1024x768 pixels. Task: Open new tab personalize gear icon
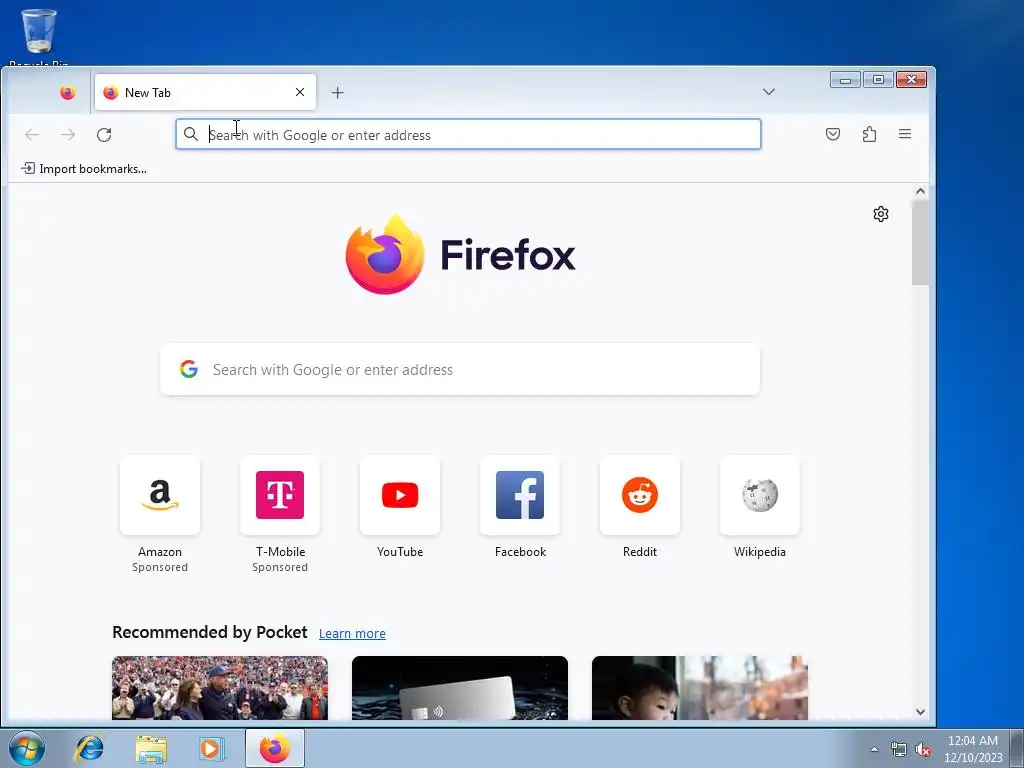click(880, 214)
